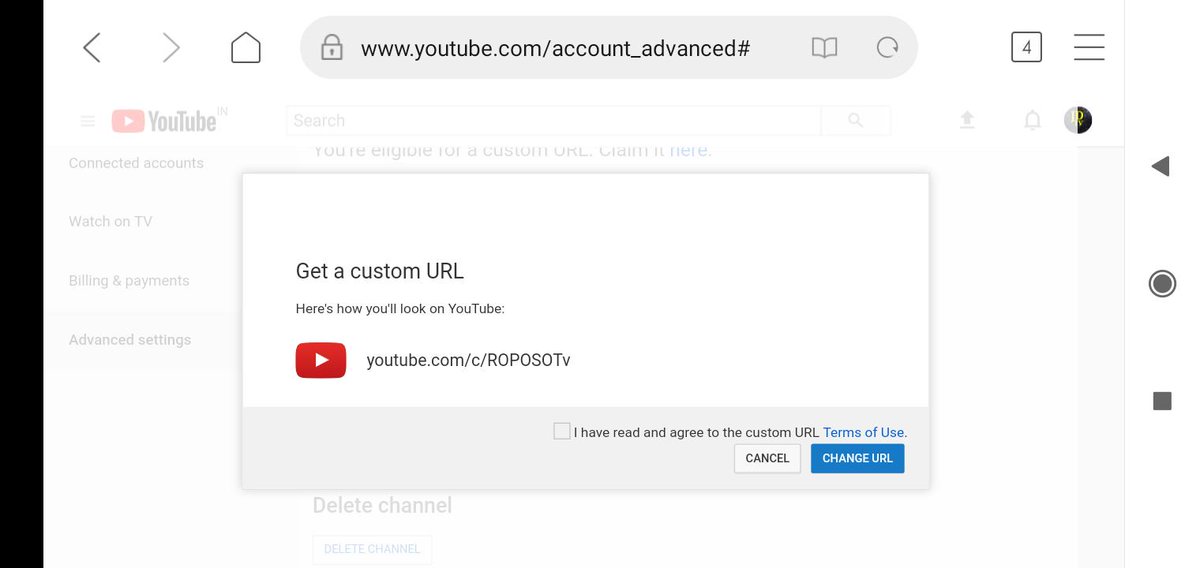Image resolution: width=1200 pixels, height=568 pixels.
Task: Click 'Here's how you'll look on YouTube' text
Action: [x=400, y=309]
